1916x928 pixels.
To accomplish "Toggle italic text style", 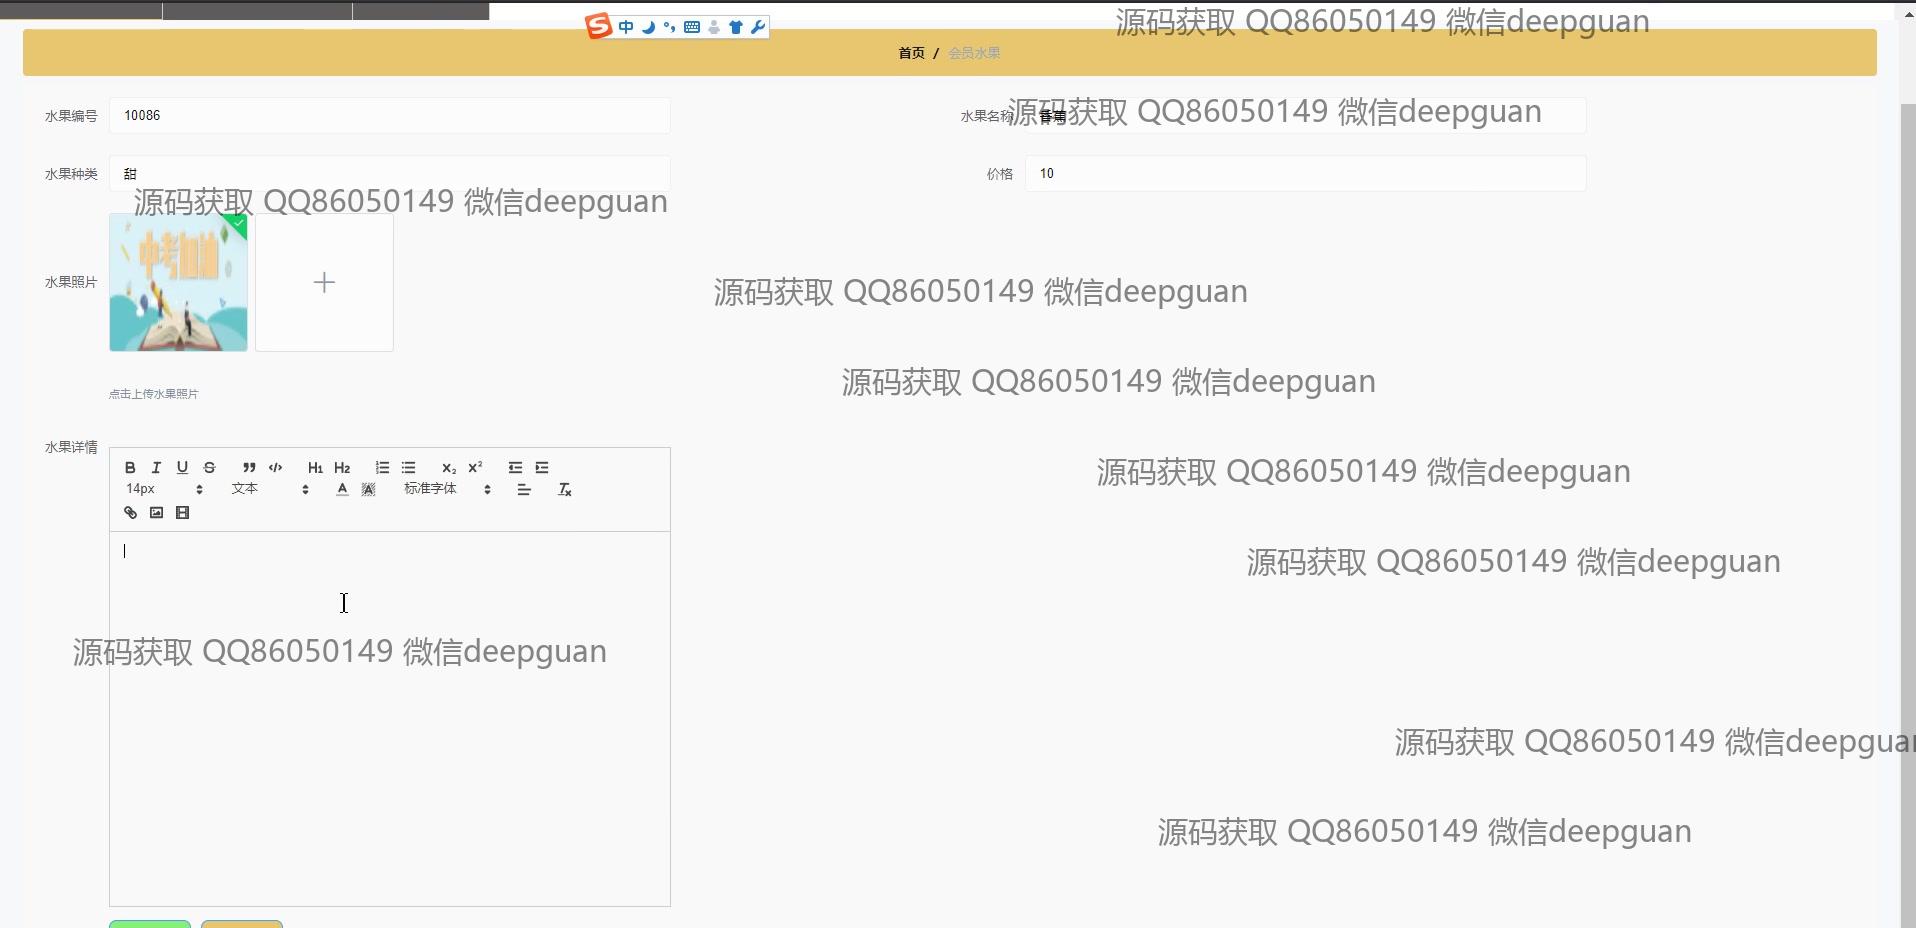I will pyautogui.click(x=156, y=468).
